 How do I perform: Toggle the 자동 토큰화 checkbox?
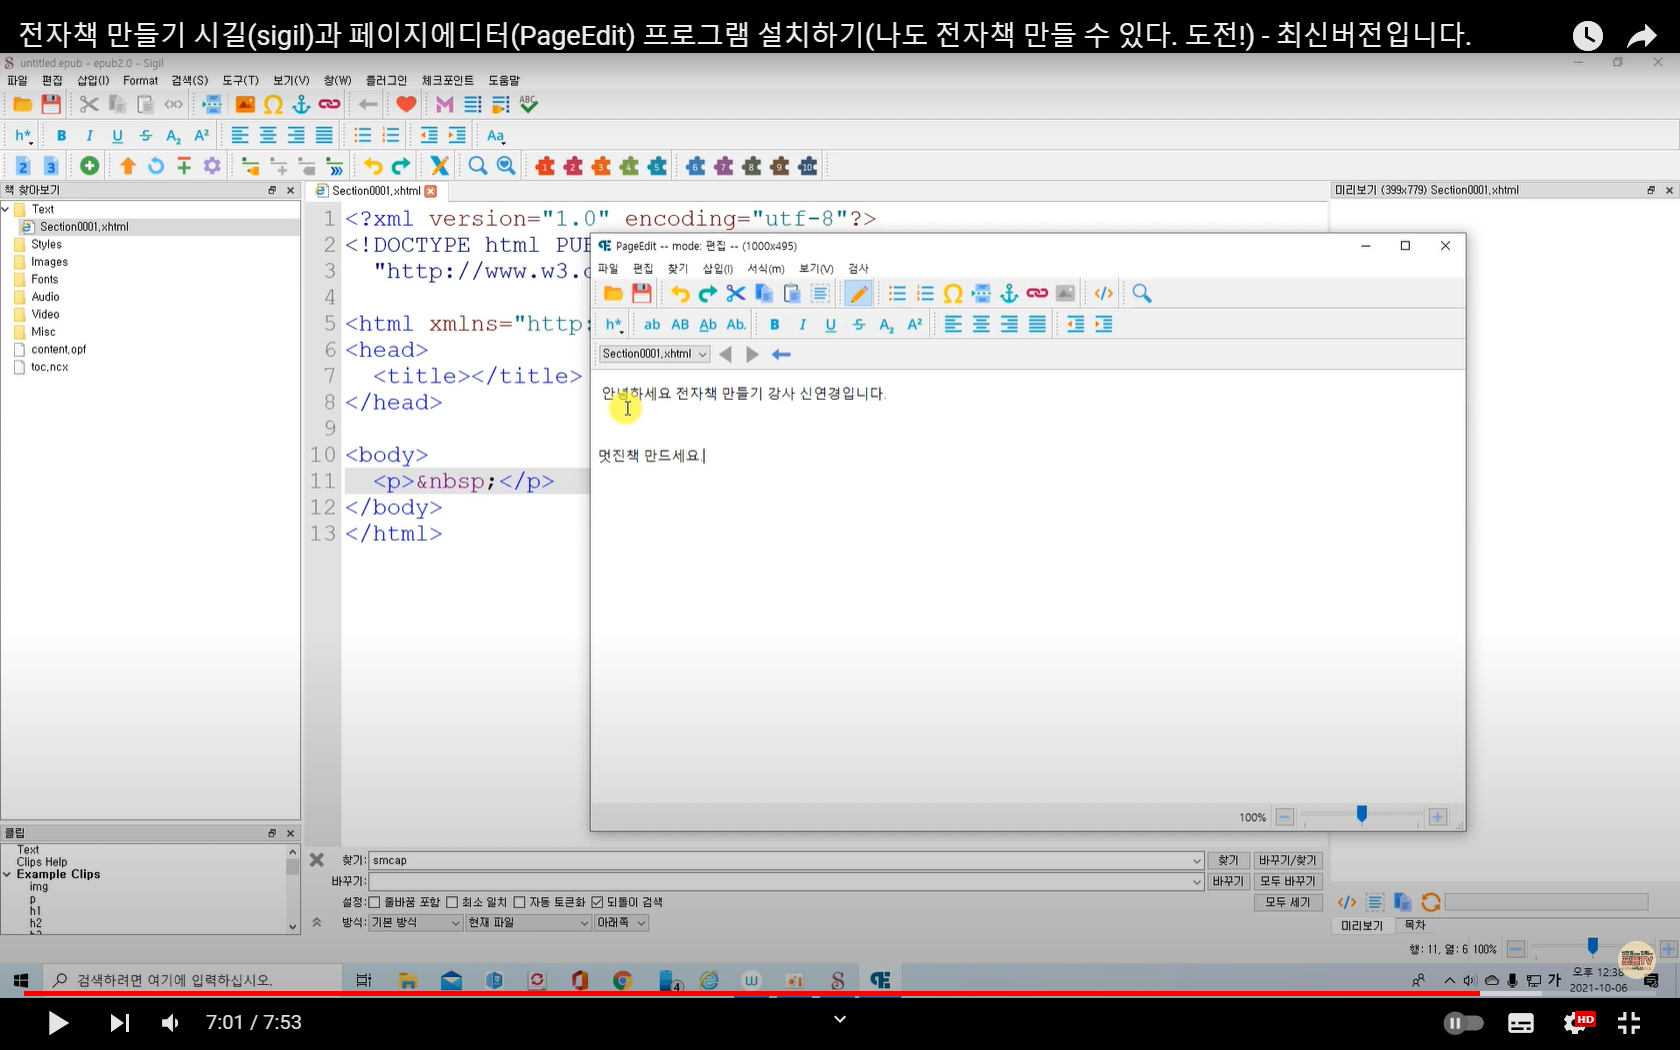pyautogui.click(x=520, y=902)
